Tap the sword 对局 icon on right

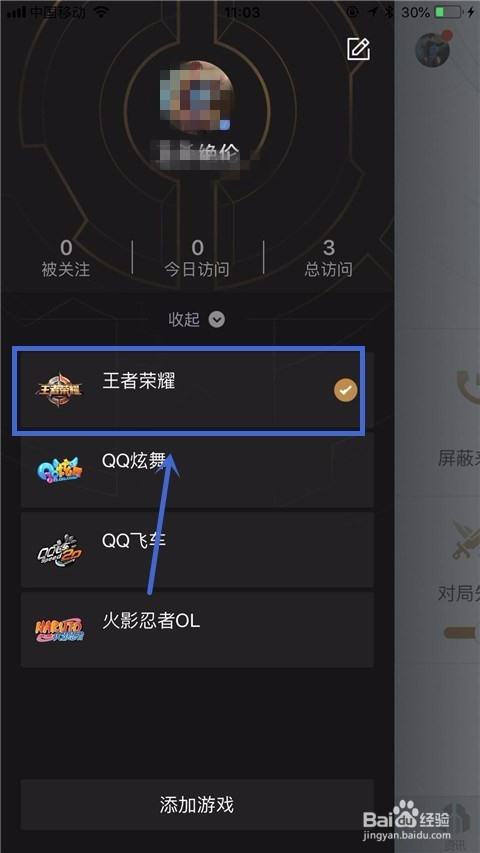pos(467,541)
